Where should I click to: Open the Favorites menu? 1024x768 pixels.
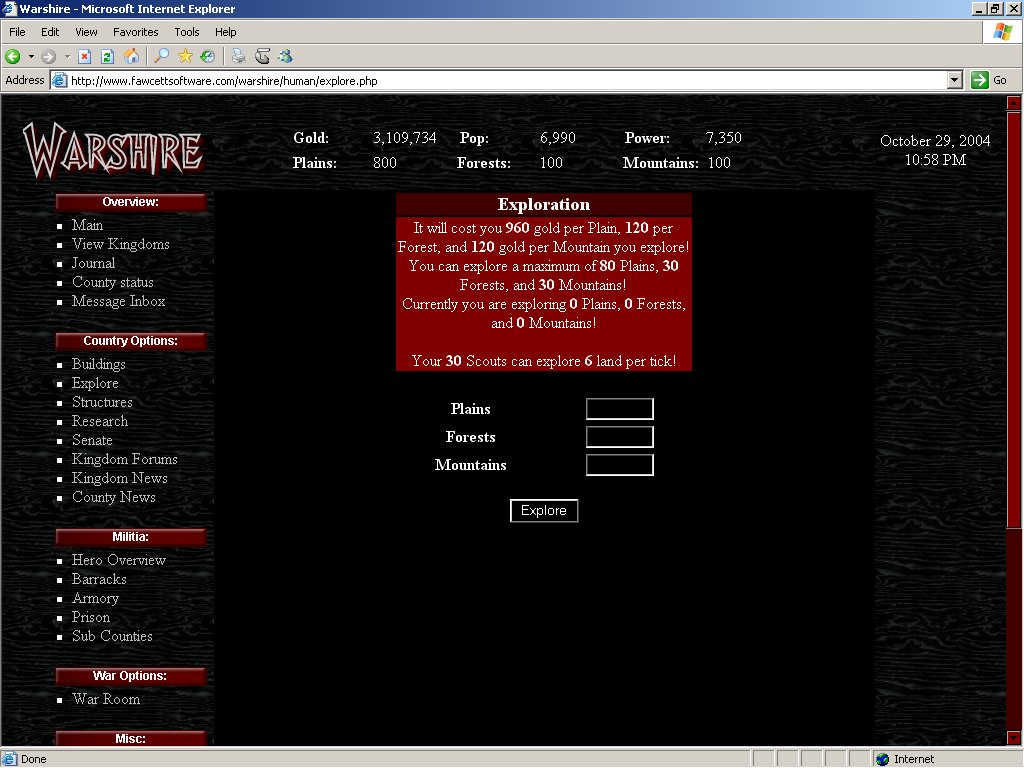135,32
